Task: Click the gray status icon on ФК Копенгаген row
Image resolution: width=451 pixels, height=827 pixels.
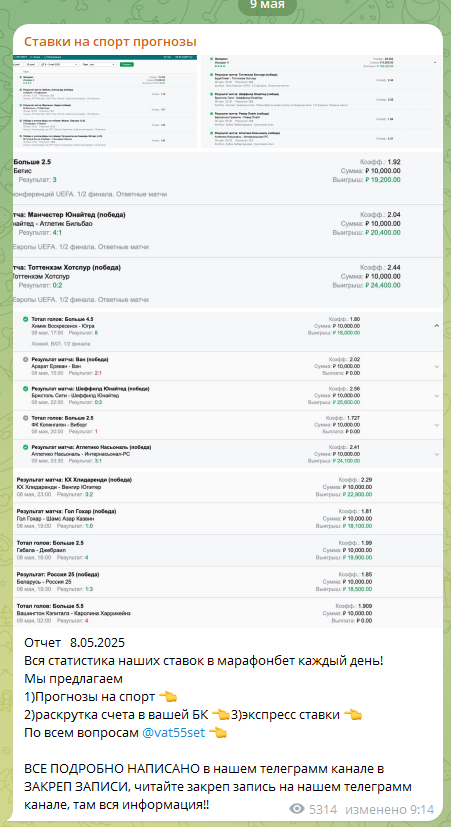Action: (25, 418)
